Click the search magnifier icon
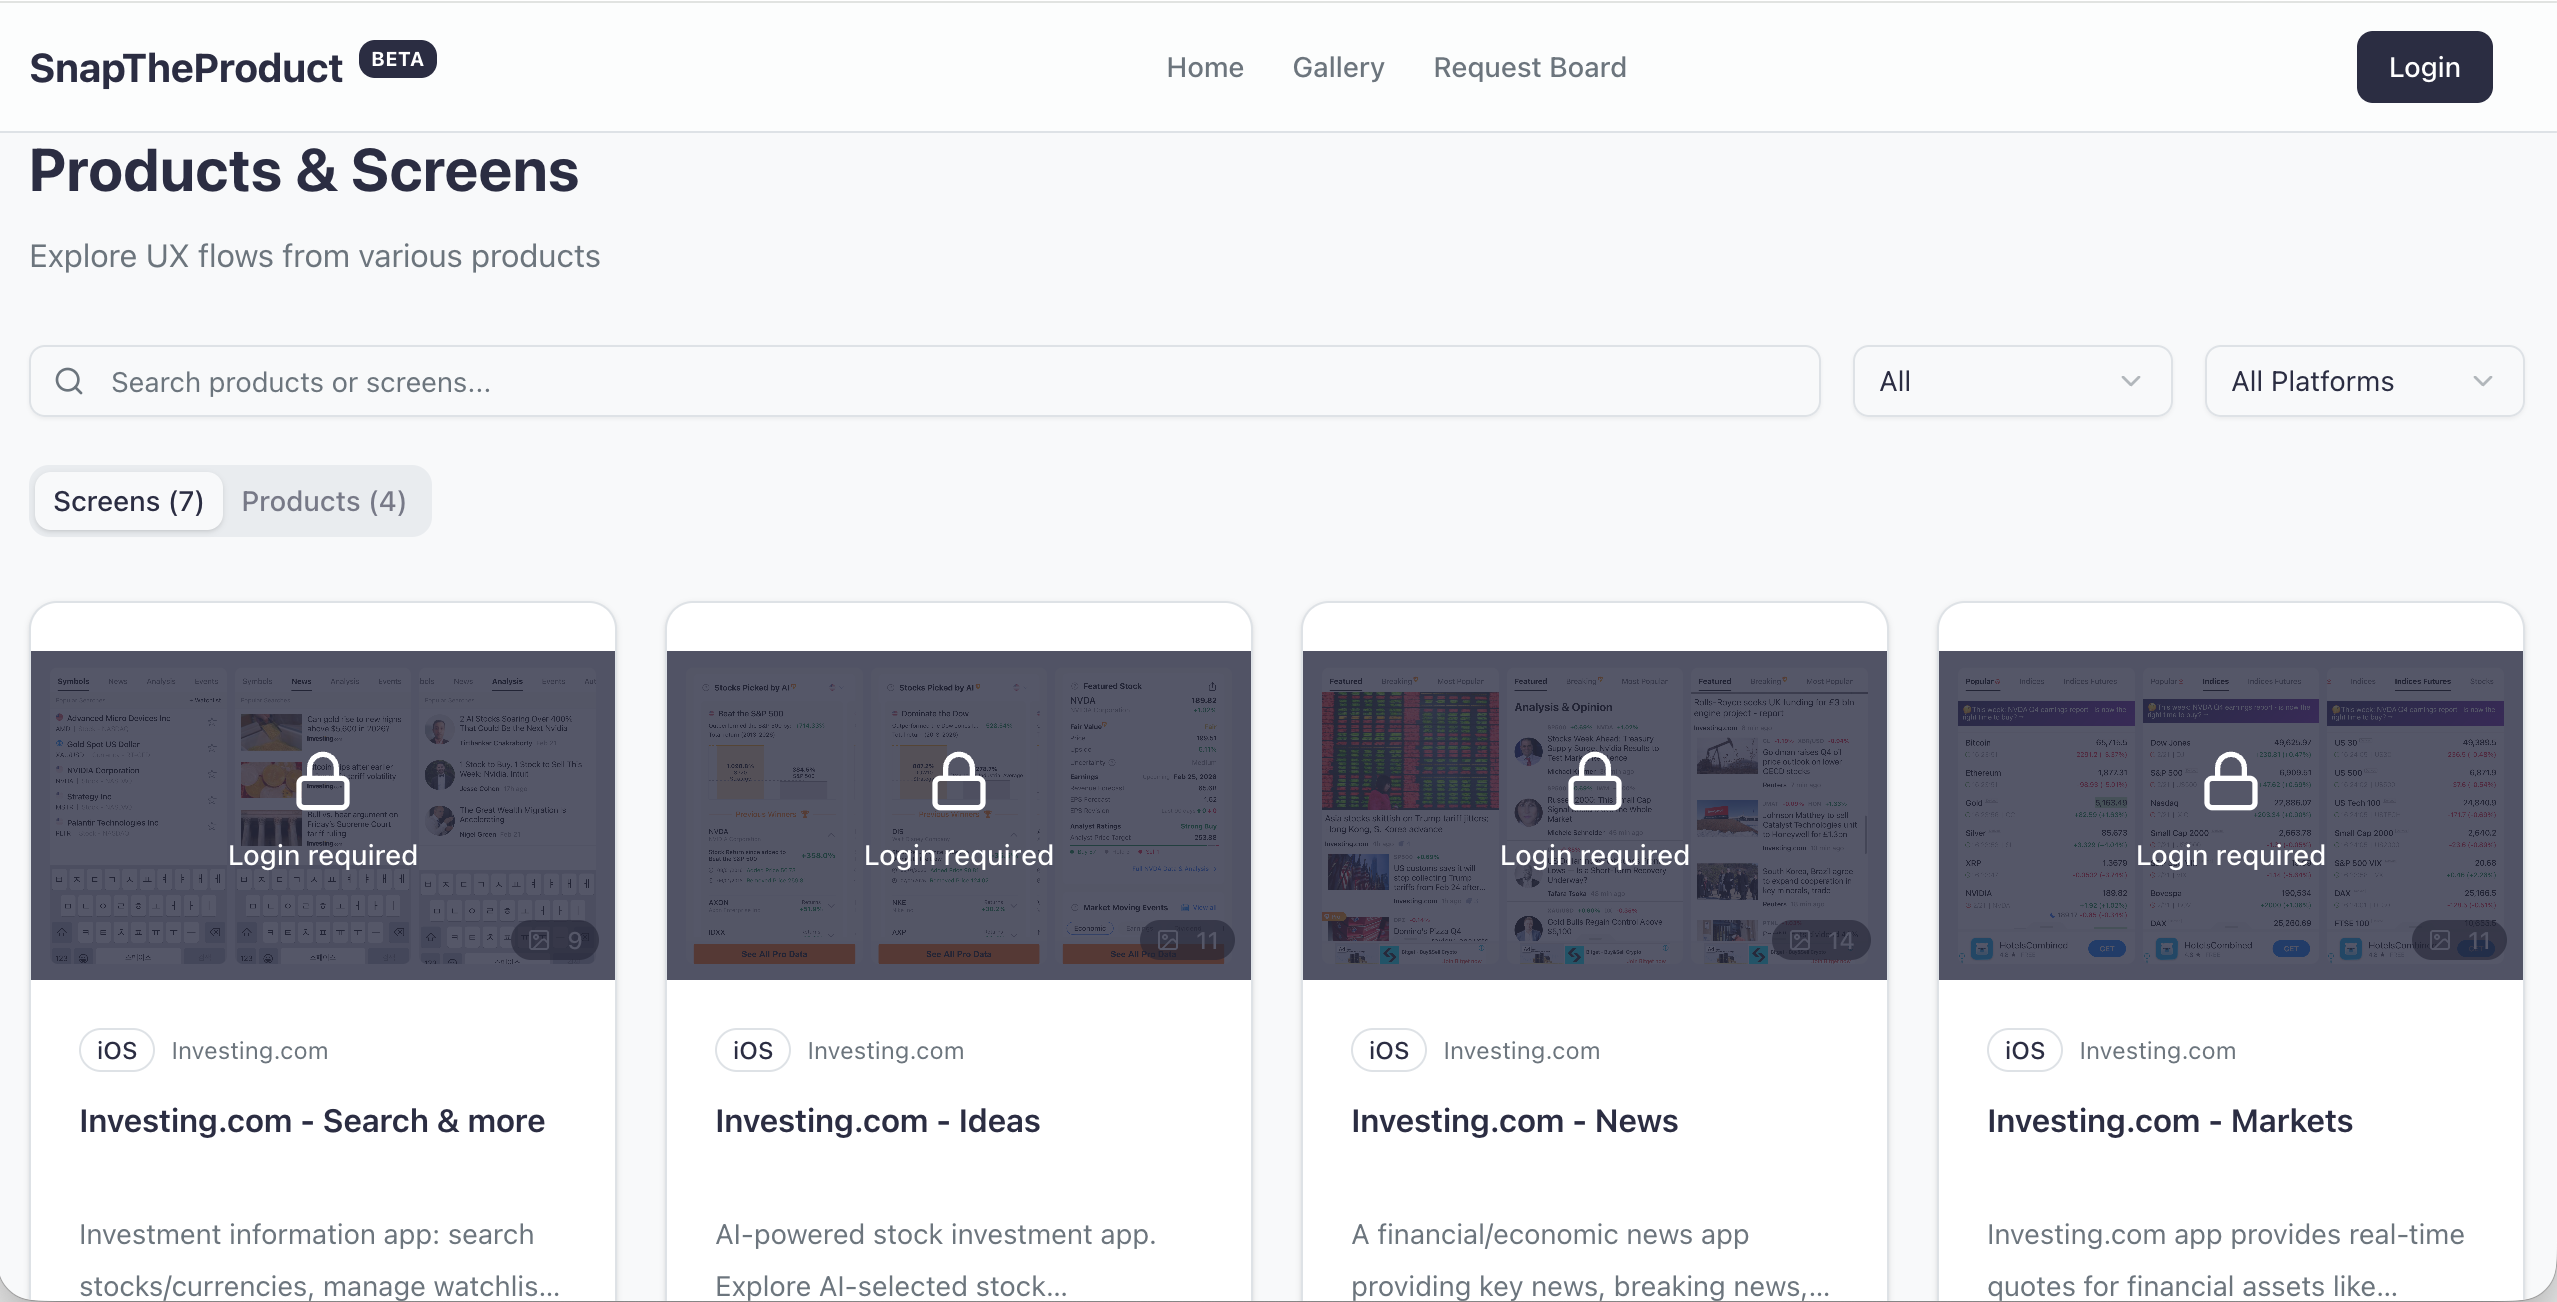Viewport: 2557px width, 1302px height. pos(69,381)
